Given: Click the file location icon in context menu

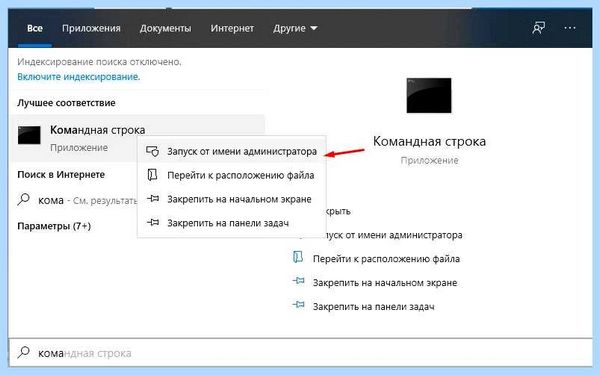Looking at the screenshot, I should [x=152, y=175].
